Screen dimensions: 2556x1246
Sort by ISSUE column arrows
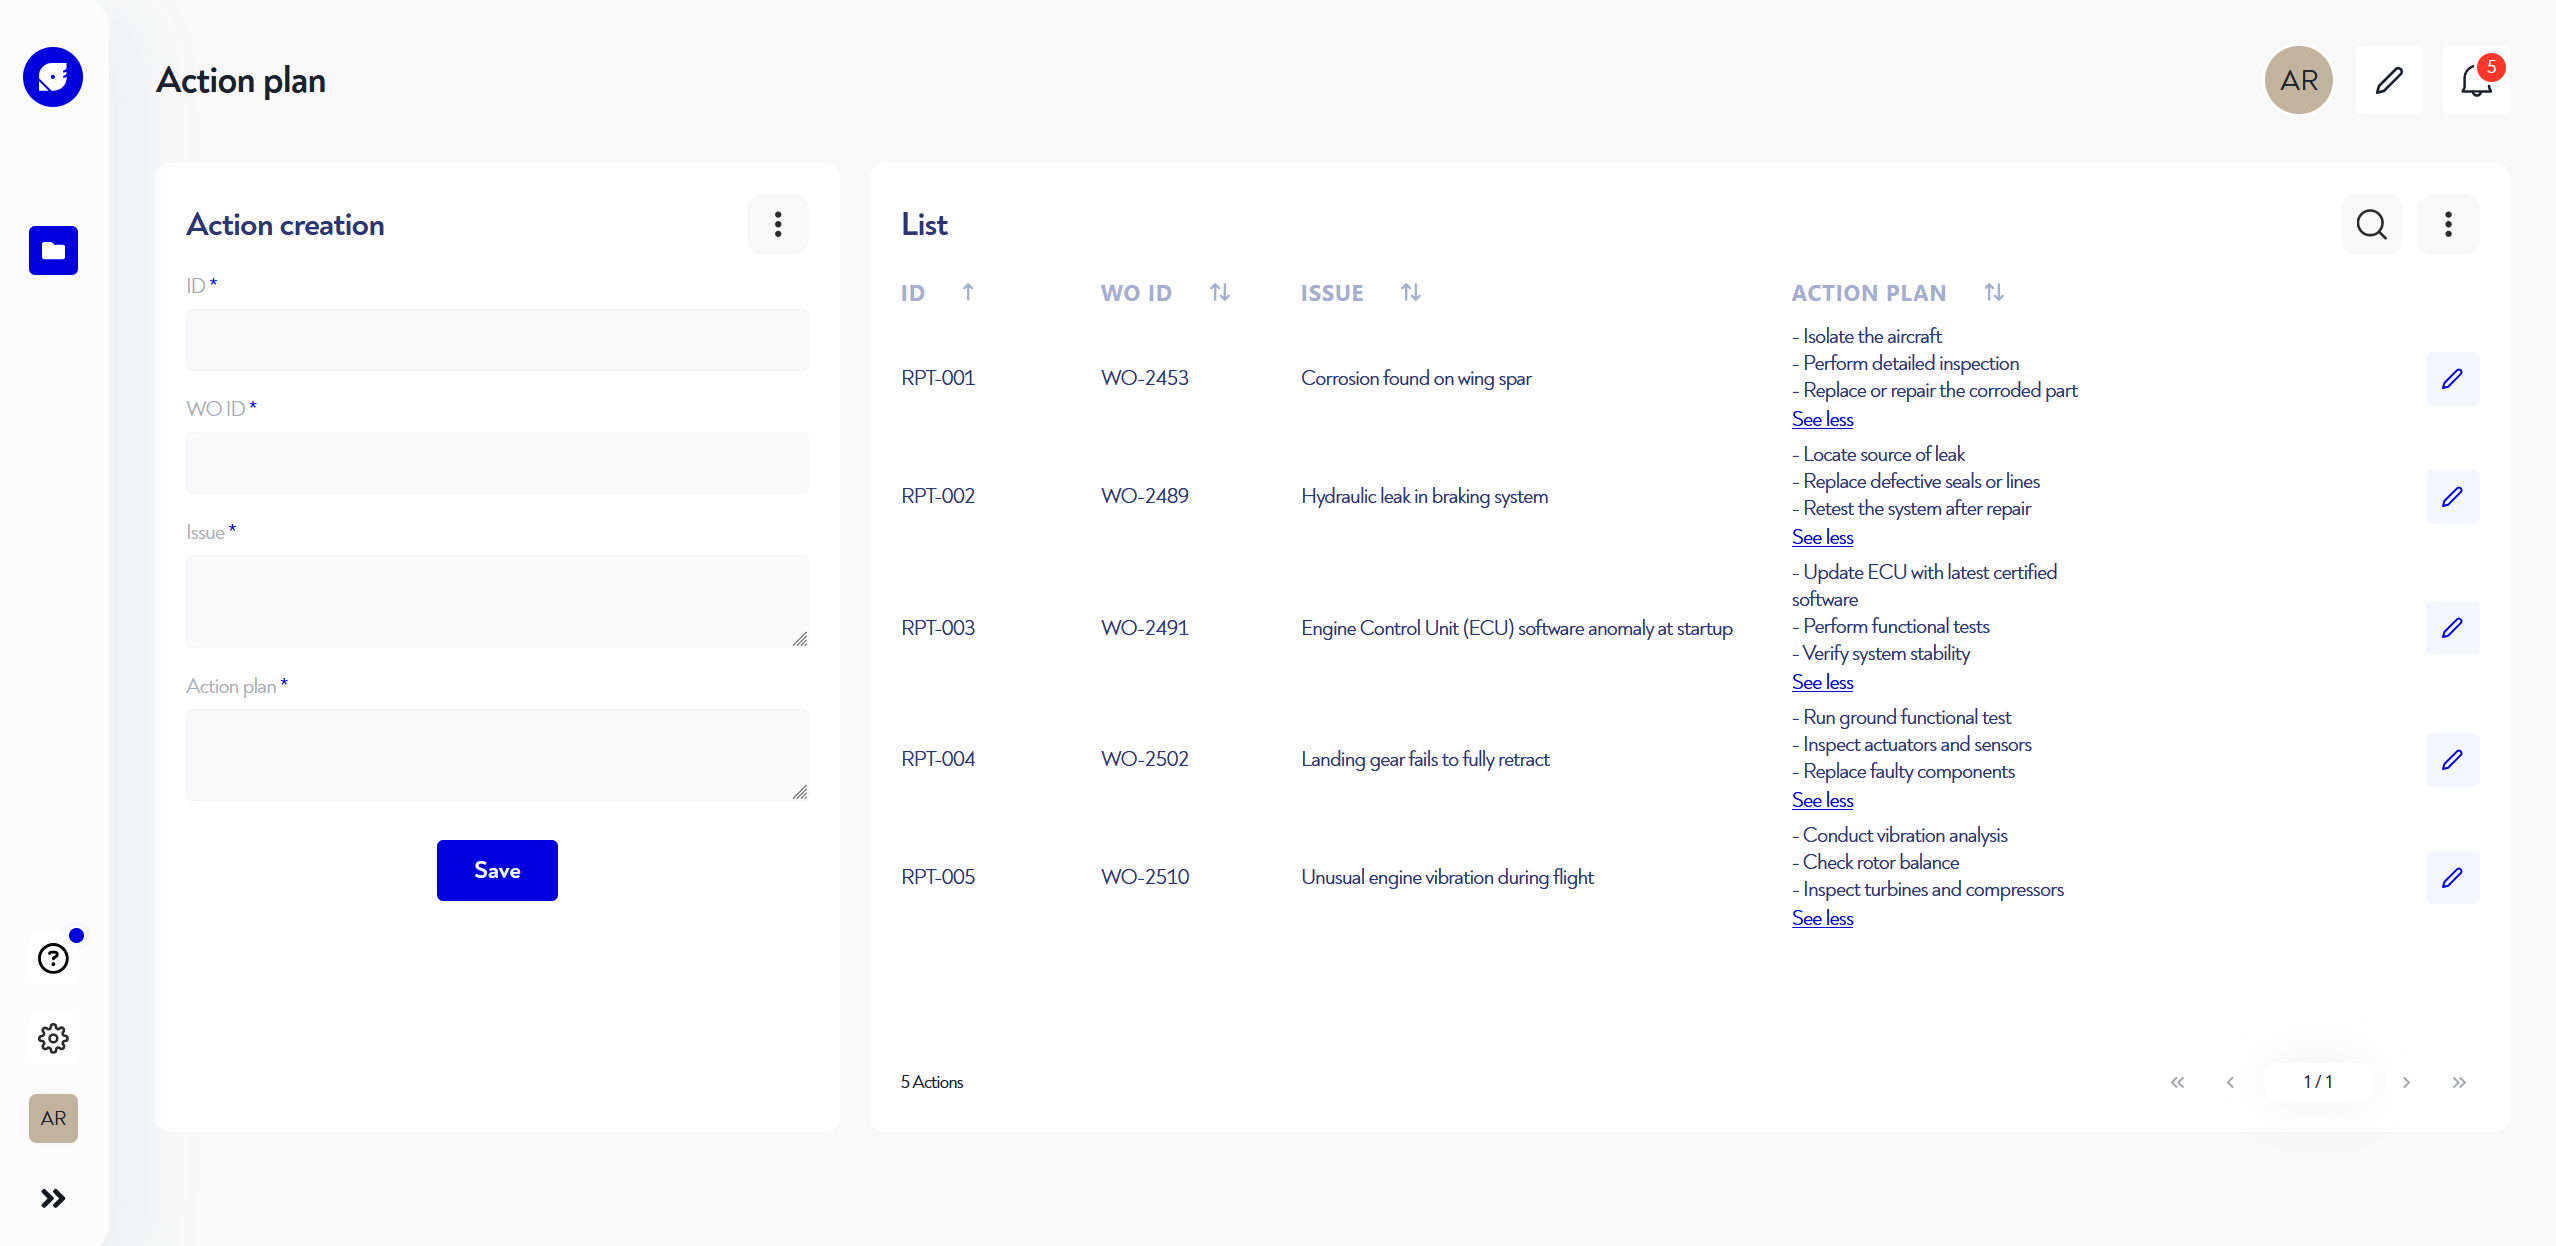point(1411,292)
